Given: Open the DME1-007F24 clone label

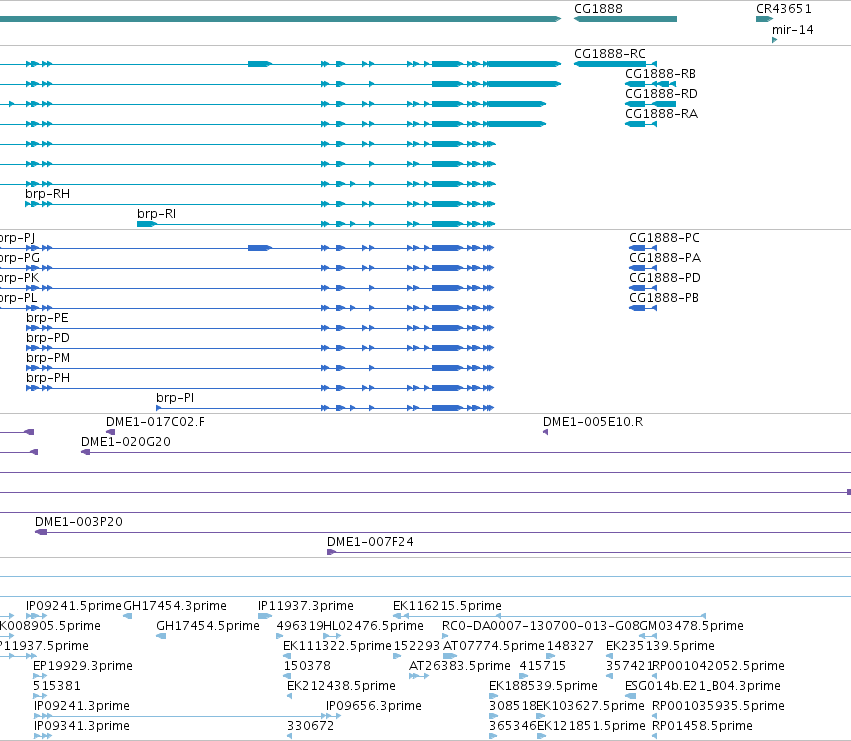Looking at the screenshot, I should (370, 542).
